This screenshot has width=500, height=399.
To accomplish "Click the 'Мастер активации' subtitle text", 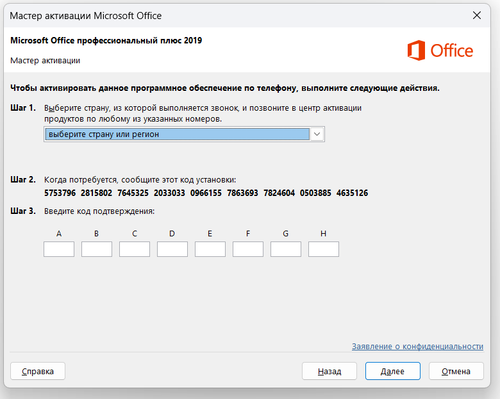I will [x=45, y=61].
